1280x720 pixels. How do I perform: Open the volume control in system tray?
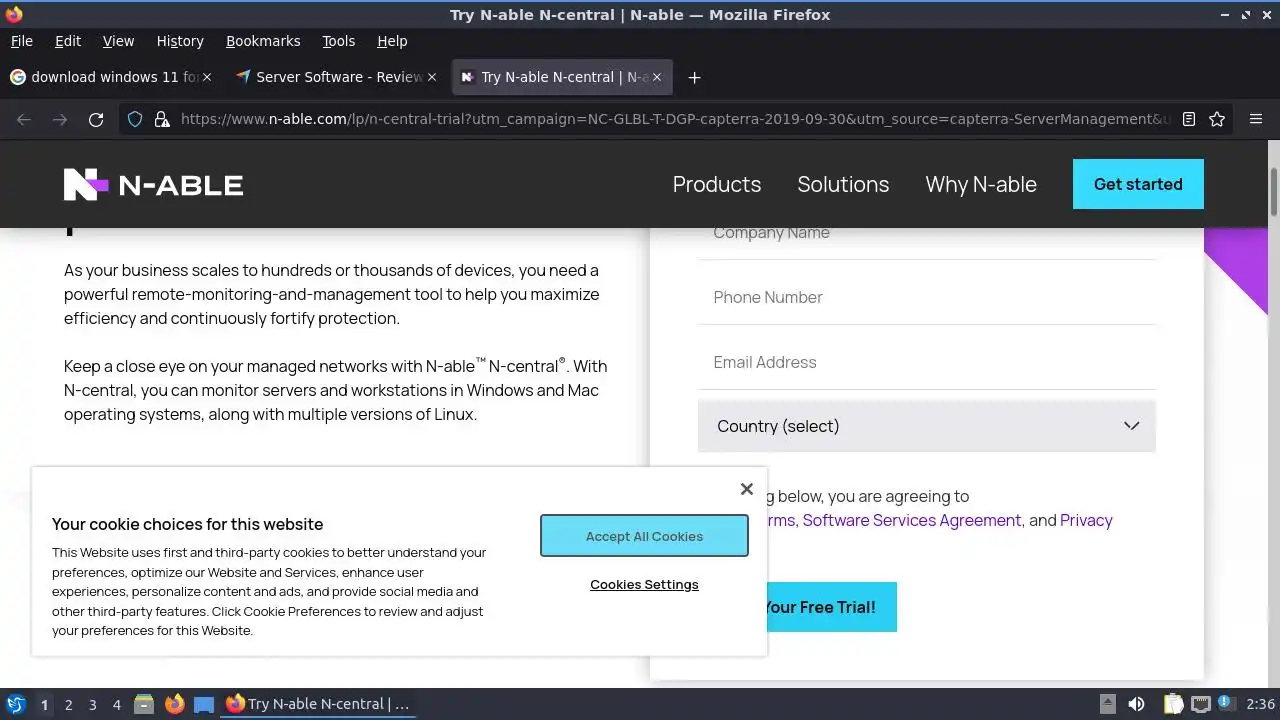point(1136,704)
